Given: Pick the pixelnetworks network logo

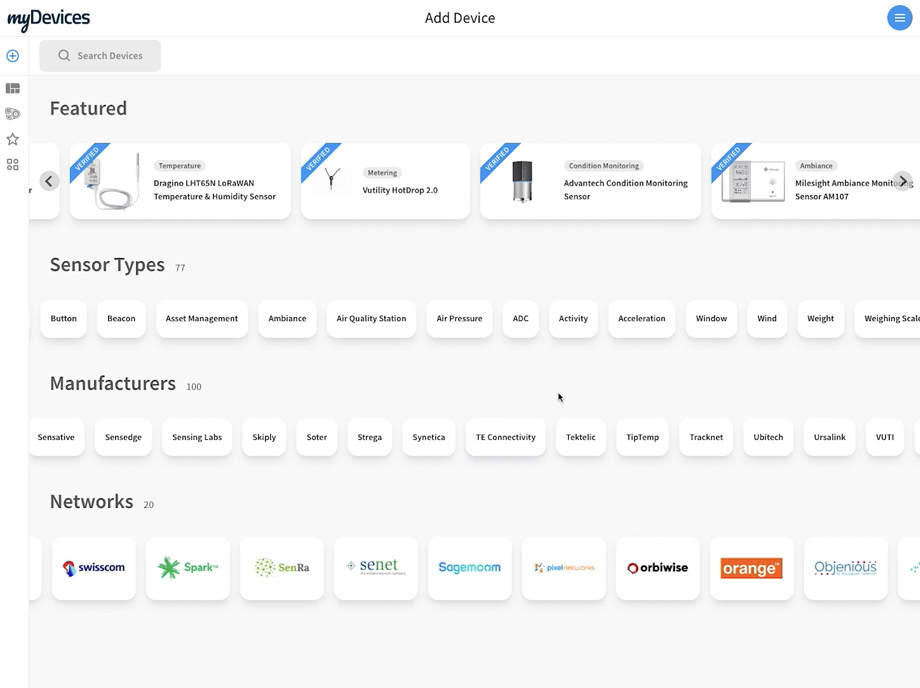Looking at the screenshot, I should click(x=564, y=568).
